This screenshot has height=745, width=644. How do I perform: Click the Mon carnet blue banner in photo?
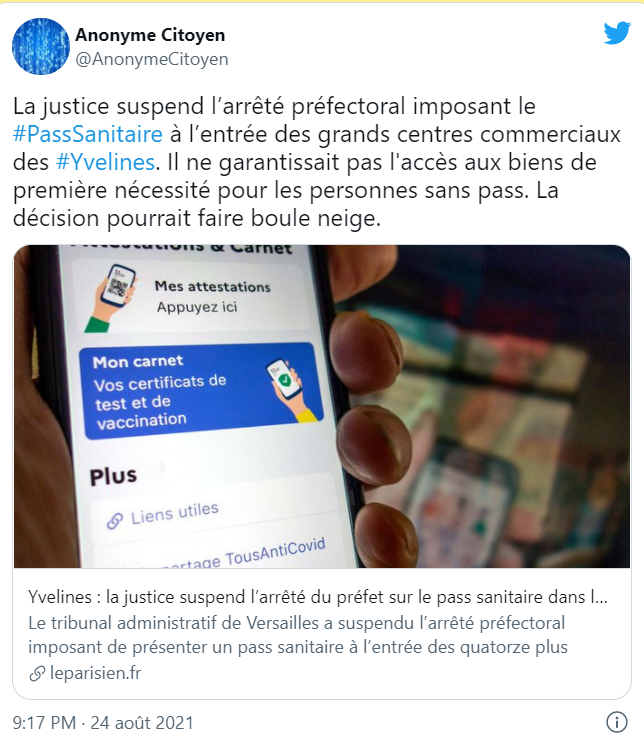tap(202, 391)
